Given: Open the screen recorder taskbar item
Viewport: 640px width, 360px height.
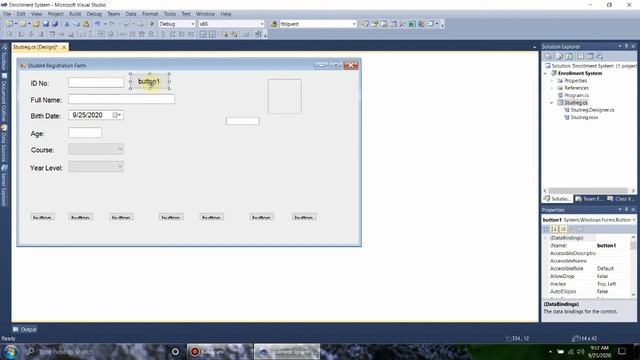Looking at the screenshot, I should tap(220, 351).
